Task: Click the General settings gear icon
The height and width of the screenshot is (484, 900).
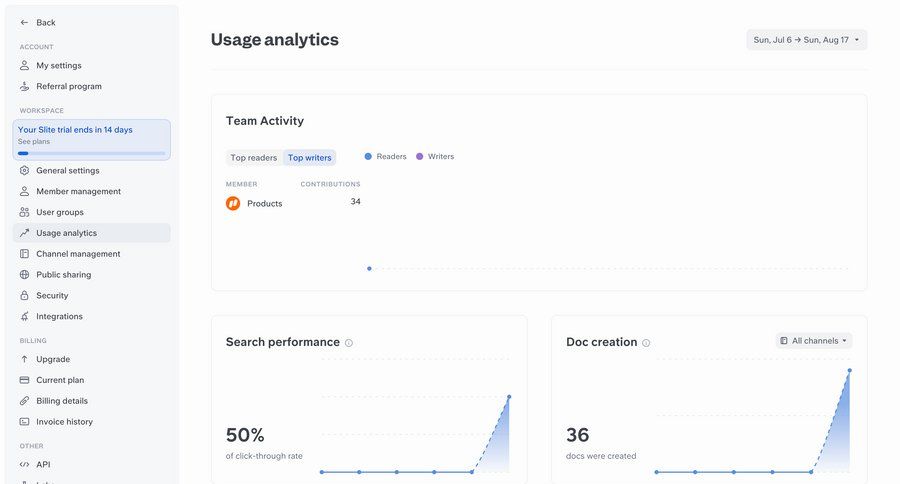Action: tap(24, 170)
